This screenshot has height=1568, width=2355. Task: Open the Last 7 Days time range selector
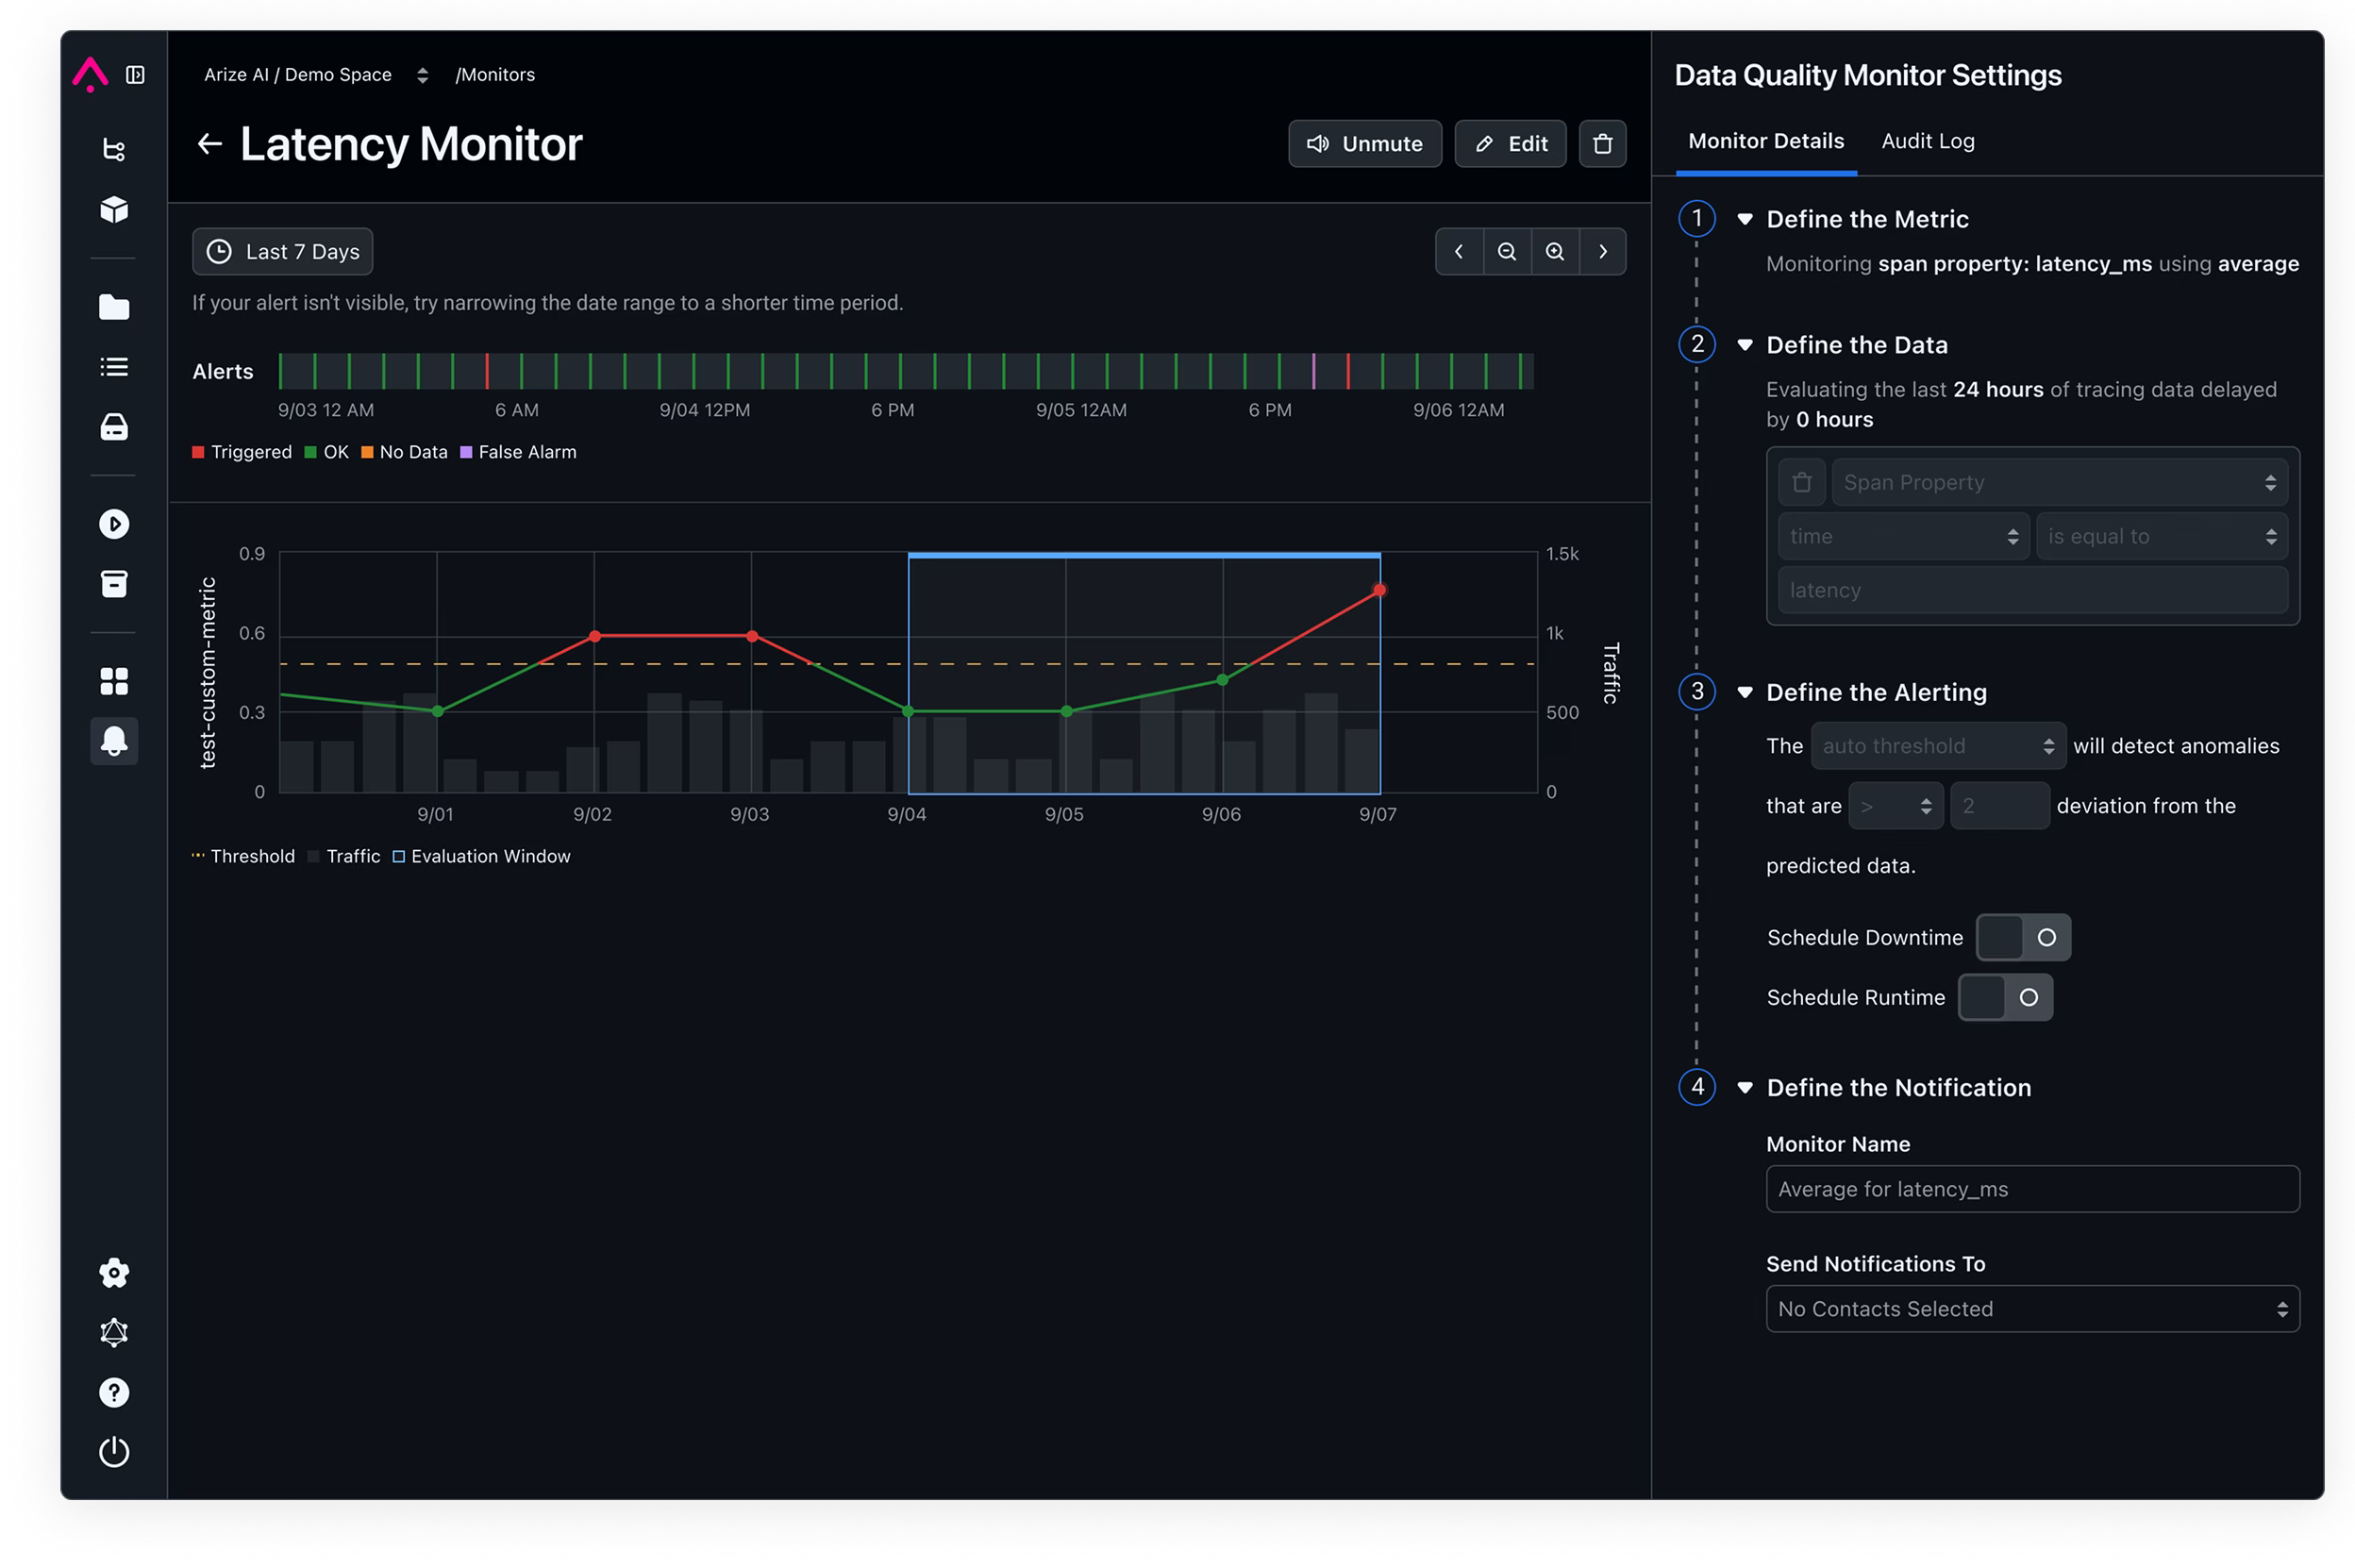283,252
